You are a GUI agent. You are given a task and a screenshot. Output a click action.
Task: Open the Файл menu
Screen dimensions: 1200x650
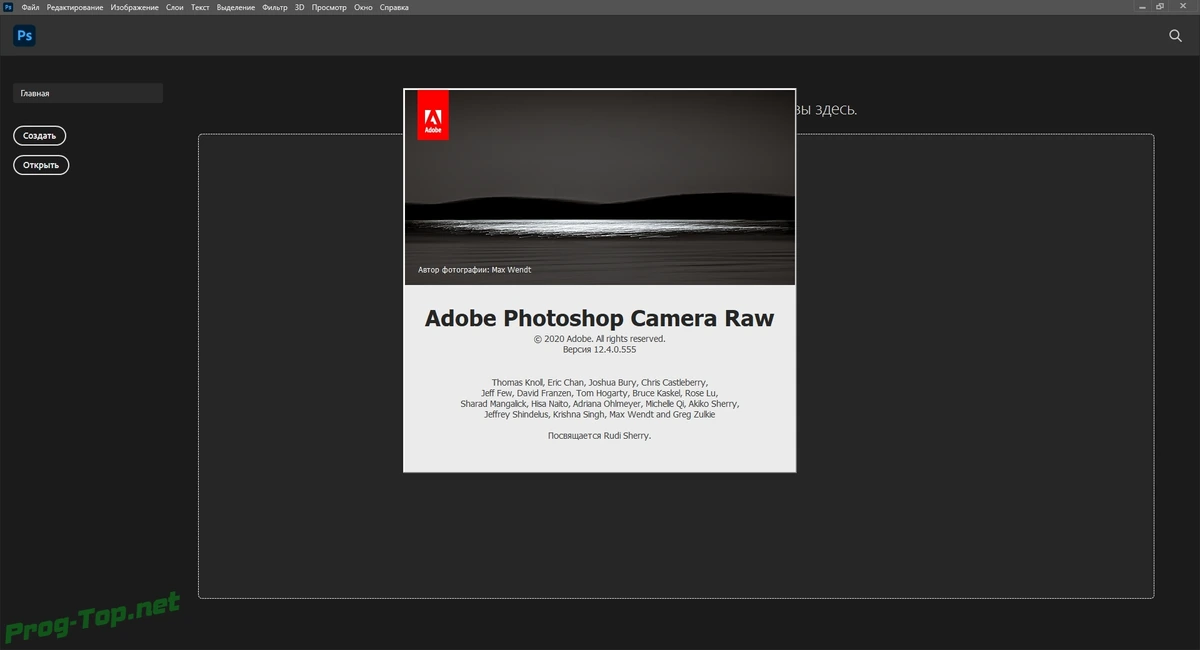click(x=30, y=7)
